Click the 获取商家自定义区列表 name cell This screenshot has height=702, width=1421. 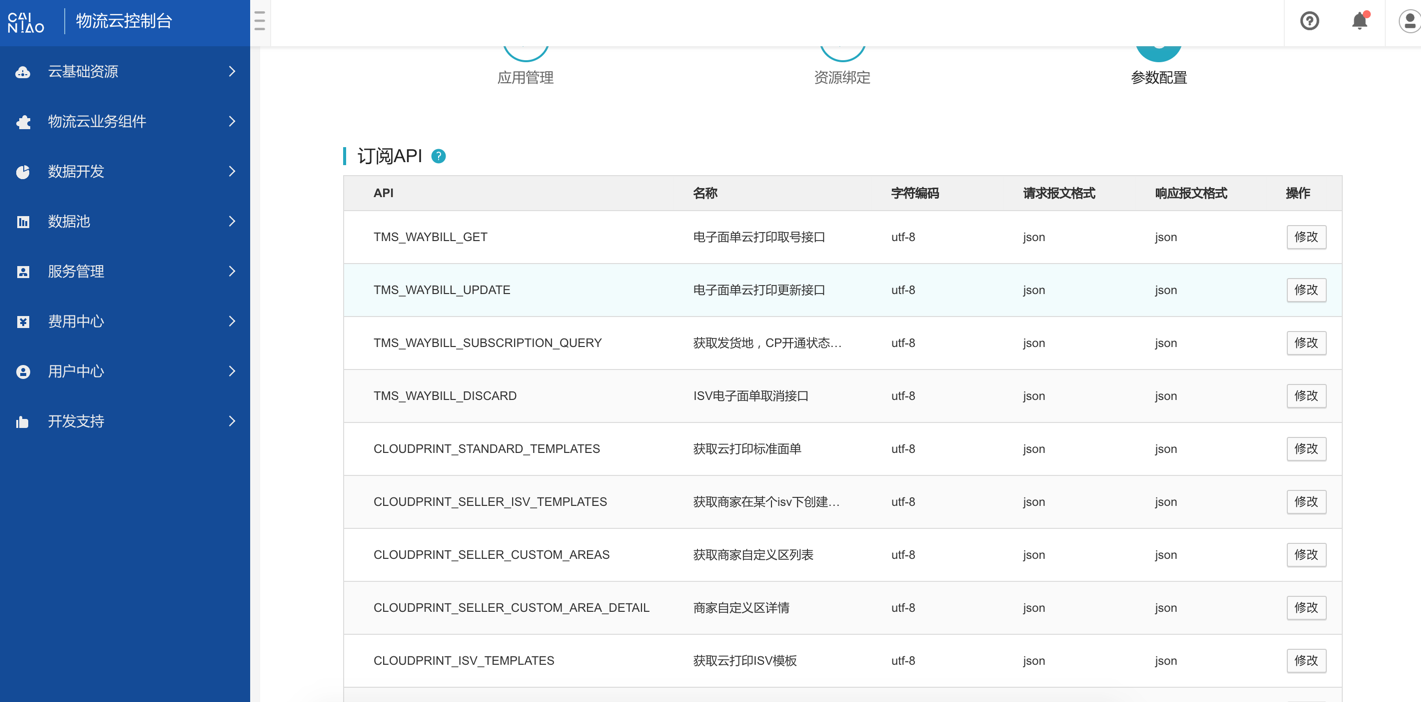pyautogui.click(x=753, y=555)
